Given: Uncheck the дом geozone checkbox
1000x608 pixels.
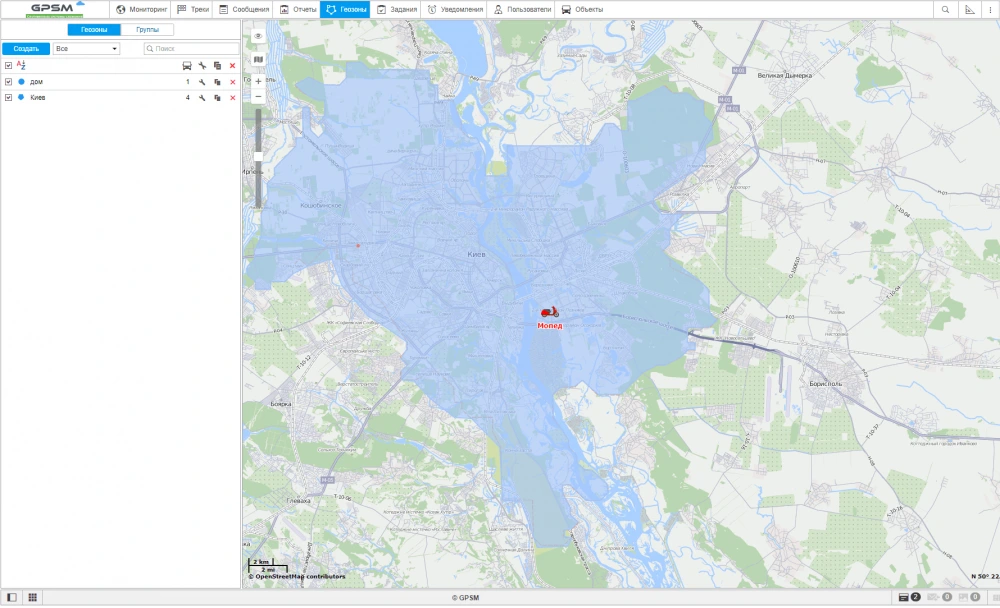Looking at the screenshot, I should 8,81.
